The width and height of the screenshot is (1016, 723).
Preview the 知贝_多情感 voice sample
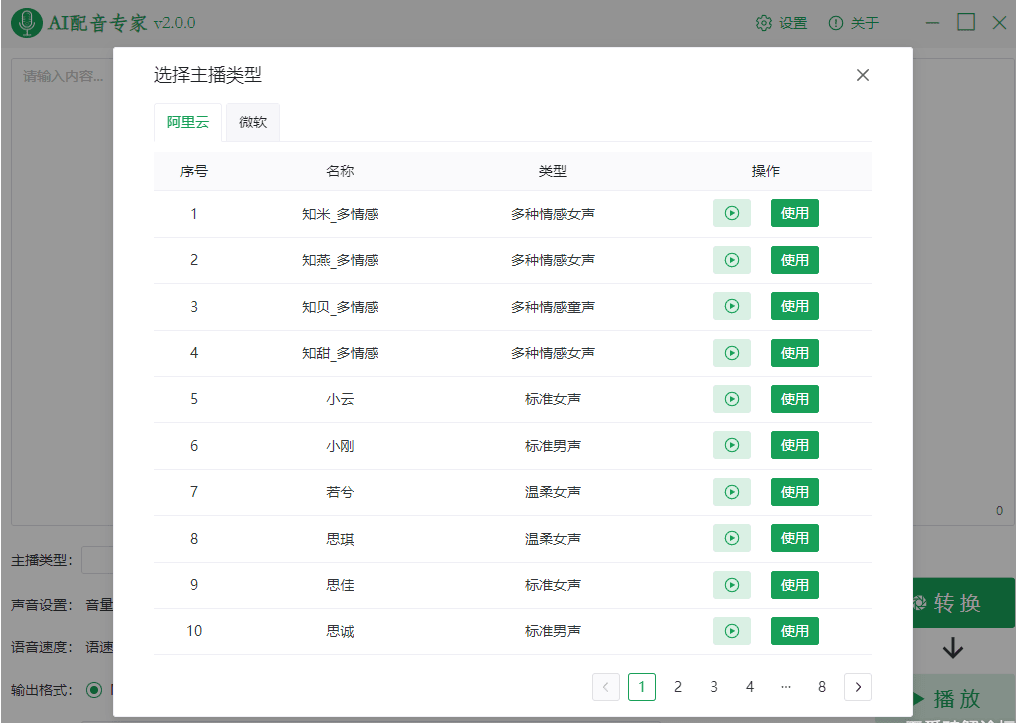[x=731, y=306]
